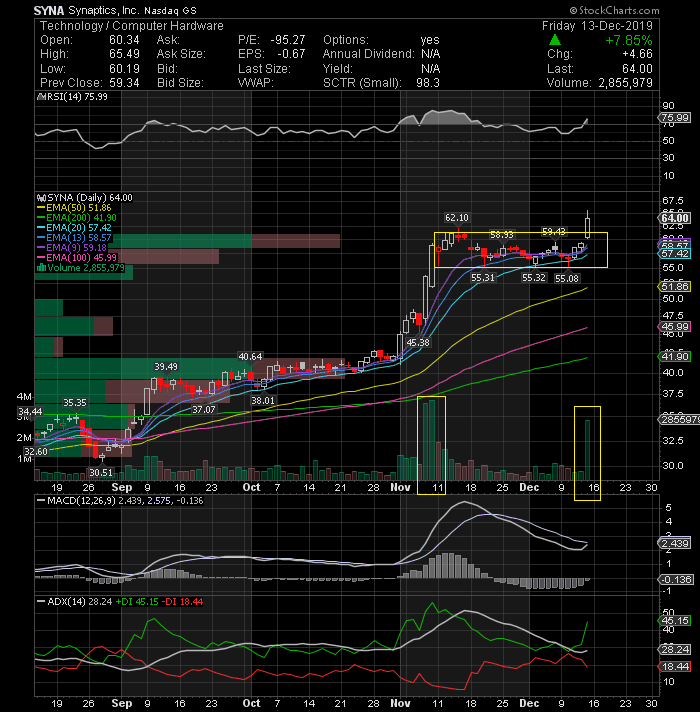
Task: Click the EPS value -0.67
Action: (291, 54)
